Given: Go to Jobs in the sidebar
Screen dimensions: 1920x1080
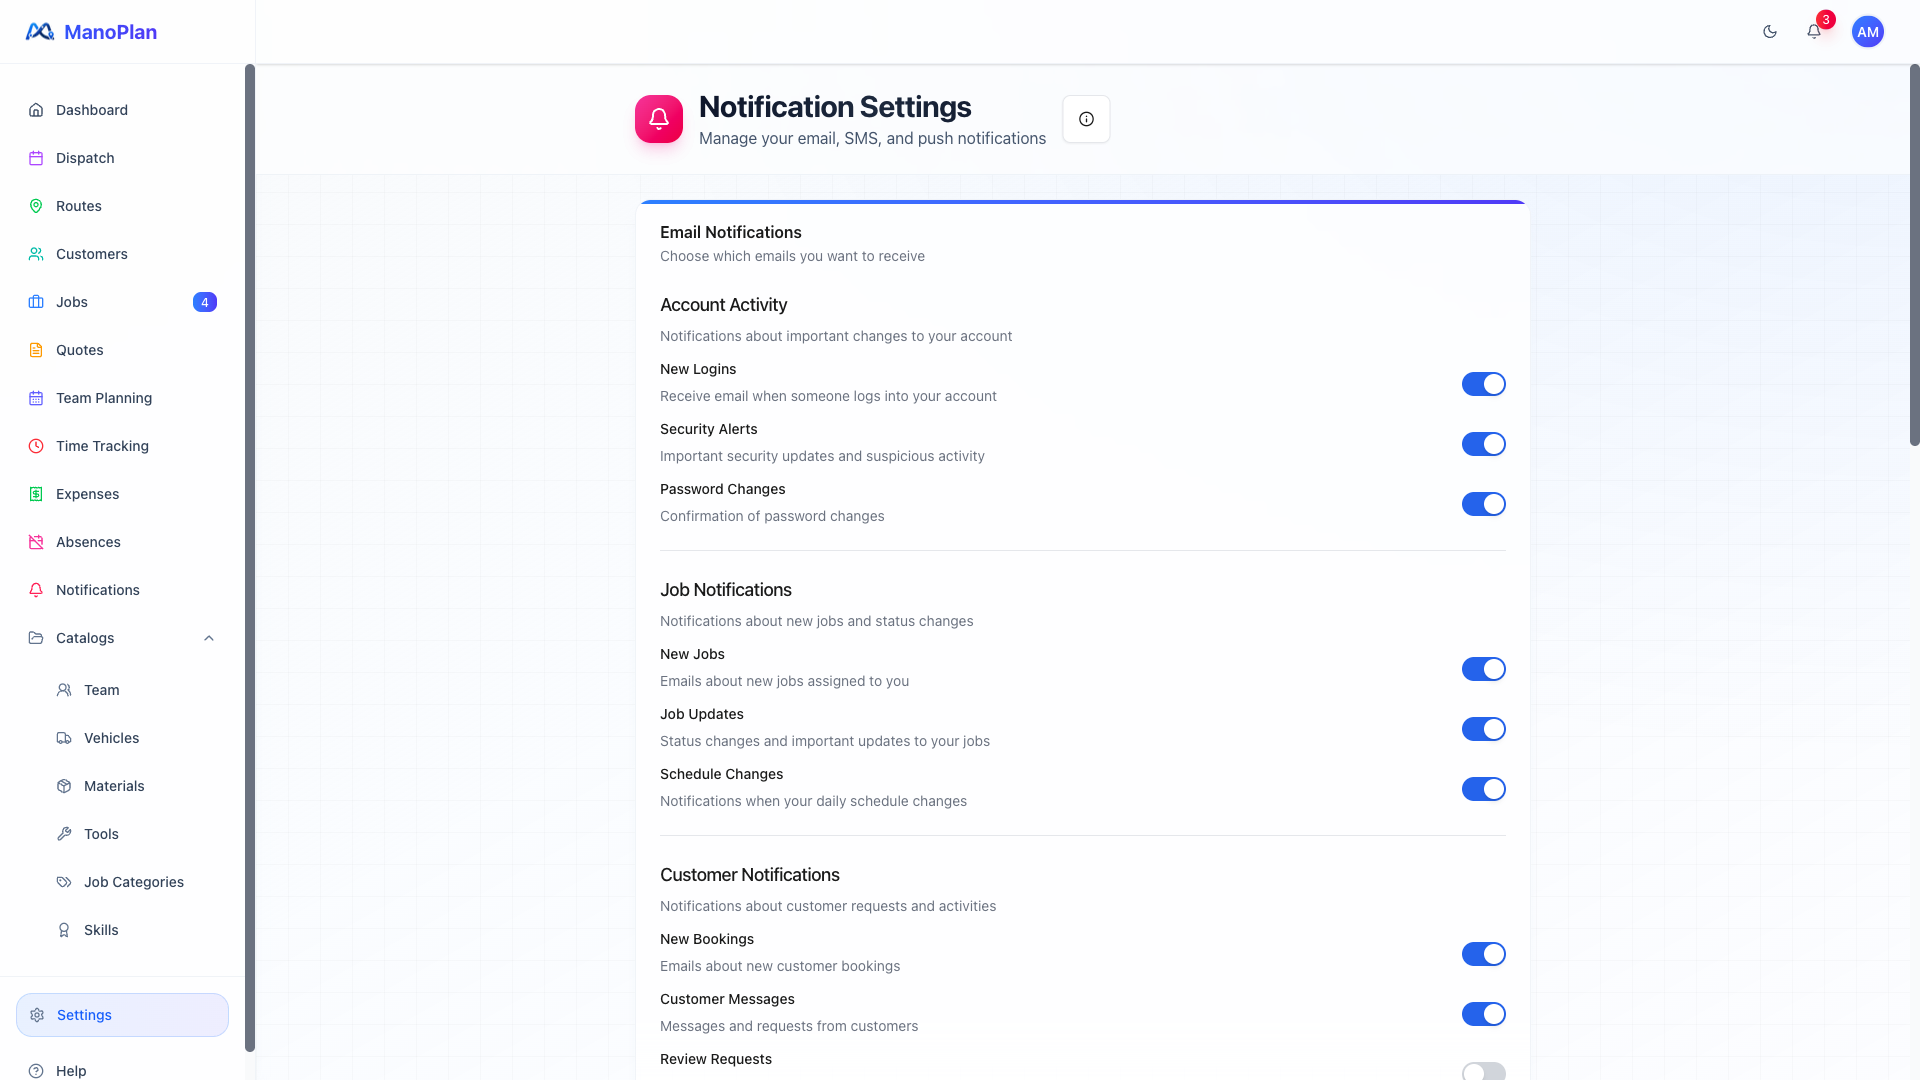Looking at the screenshot, I should (72, 302).
